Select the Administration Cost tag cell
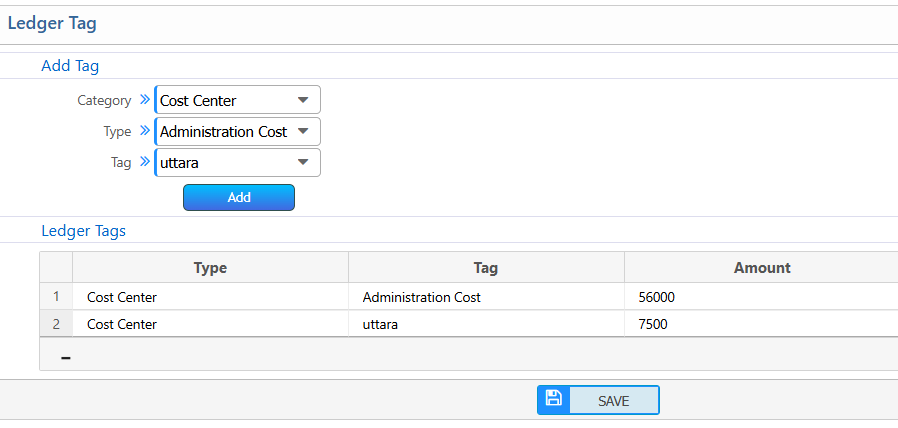 point(422,297)
